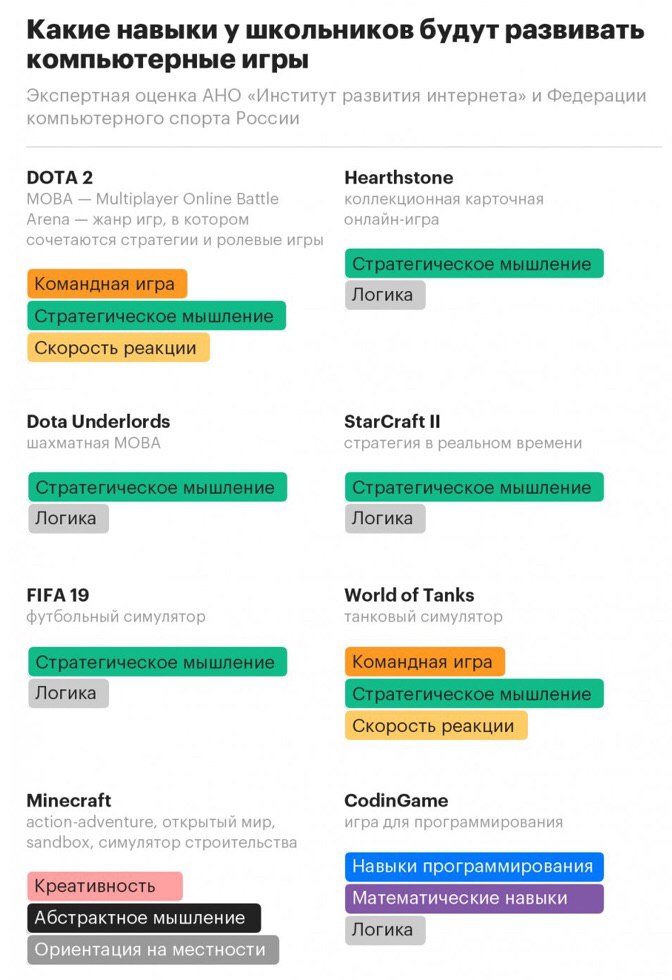Click the "Логика" tag under Hearthstone
This screenshot has height=980, width=672.
(x=384, y=295)
